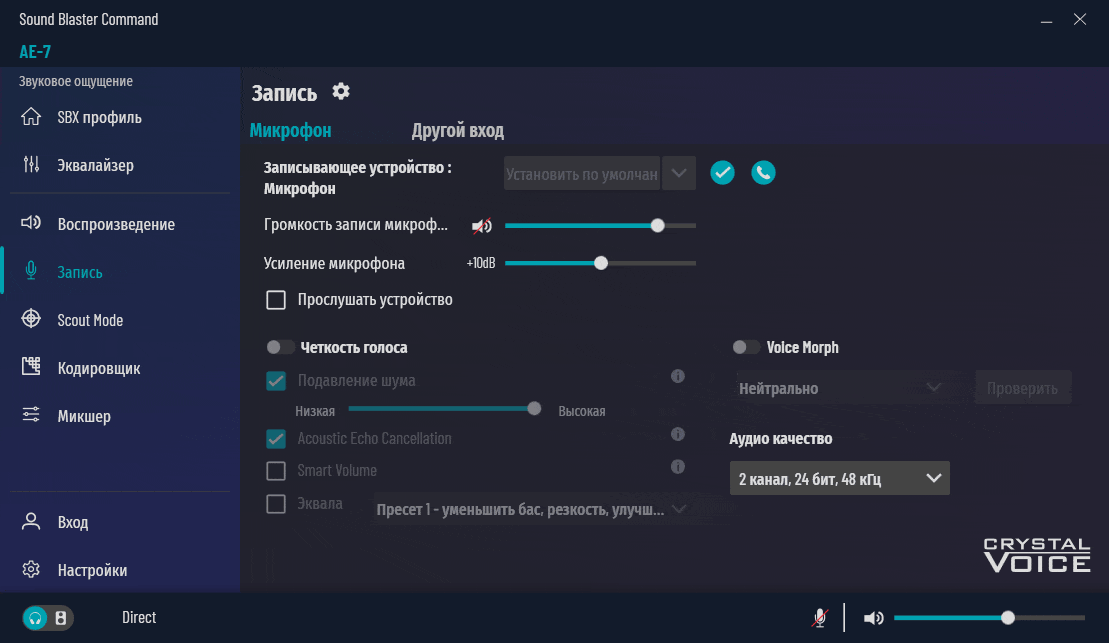Enable the Прослушать устройство checkbox
The width and height of the screenshot is (1109, 643).
(276, 300)
